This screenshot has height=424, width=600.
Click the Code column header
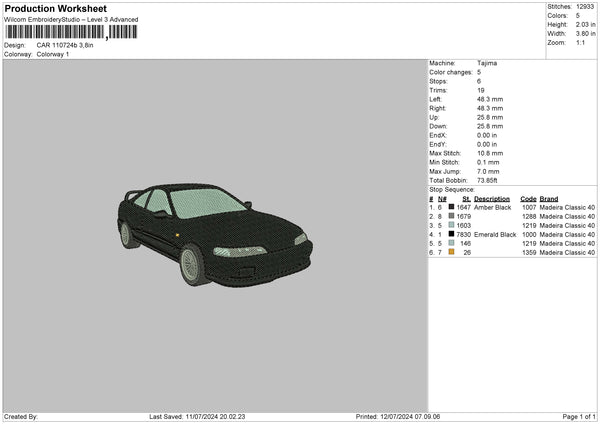528,198
